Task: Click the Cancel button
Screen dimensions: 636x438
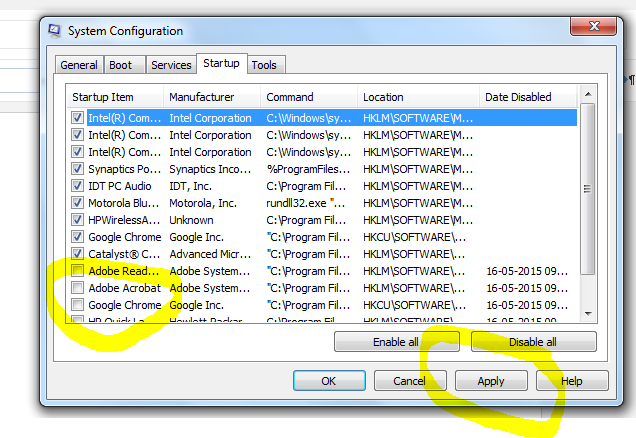Action: point(410,381)
